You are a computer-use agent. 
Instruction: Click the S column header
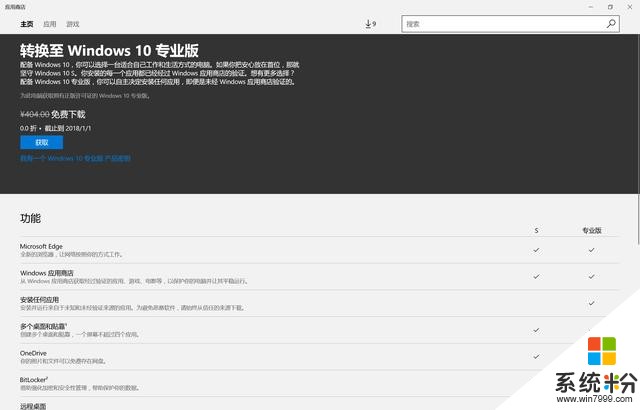pyautogui.click(x=536, y=230)
